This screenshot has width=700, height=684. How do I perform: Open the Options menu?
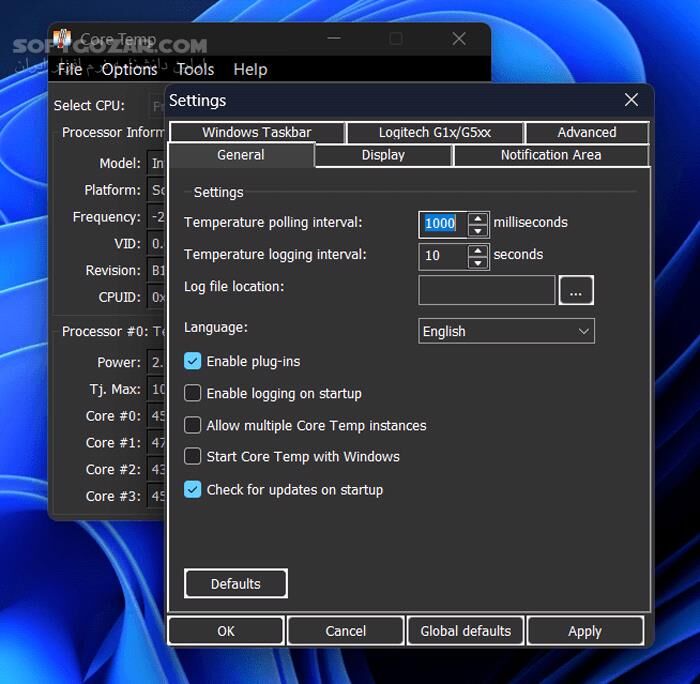pyautogui.click(x=129, y=69)
